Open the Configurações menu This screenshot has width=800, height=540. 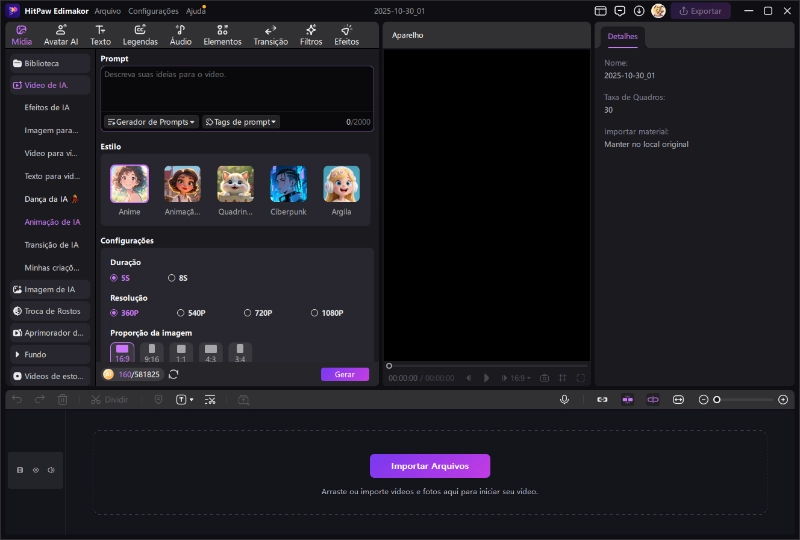(x=153, y=11)
